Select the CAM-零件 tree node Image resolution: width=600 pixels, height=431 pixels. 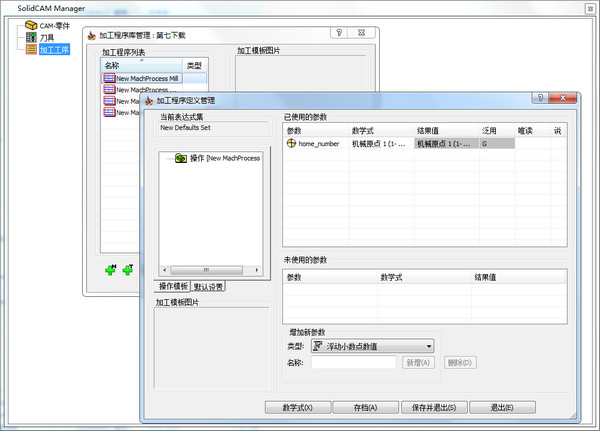point(55,26)
